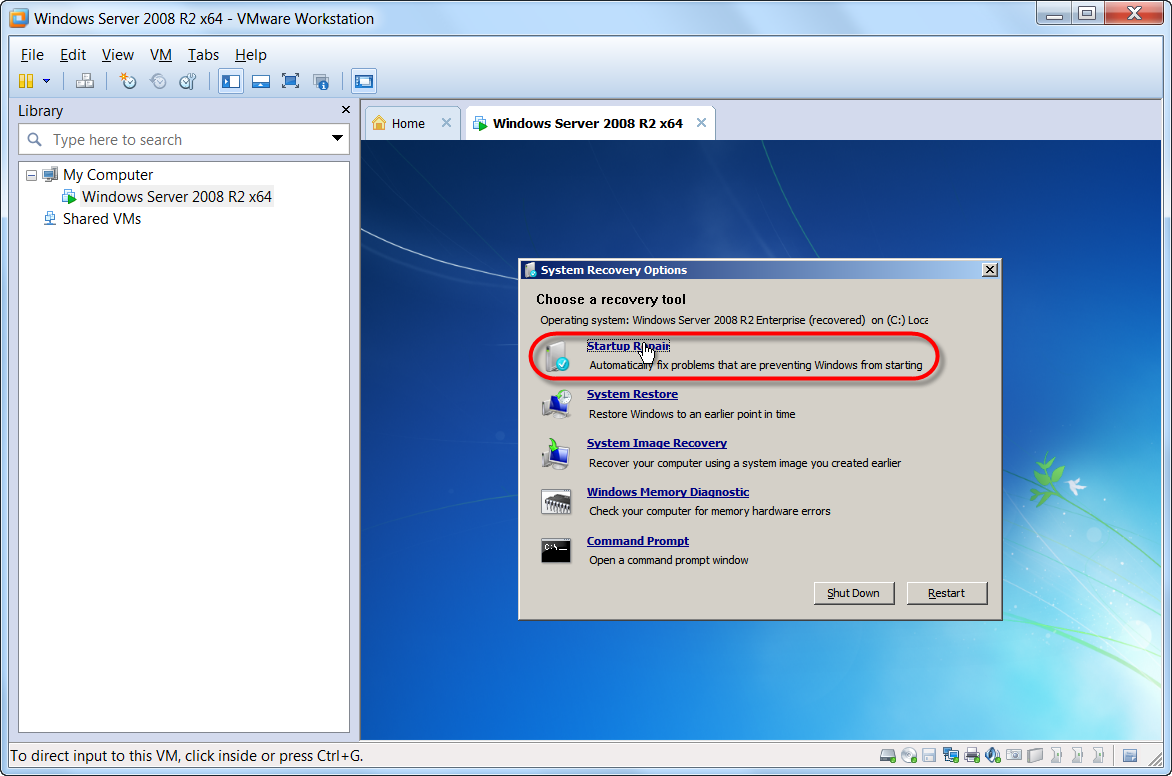Close the System Recovery Options dialog
The image size is (1172, 776).
click(x=990, y=269)
